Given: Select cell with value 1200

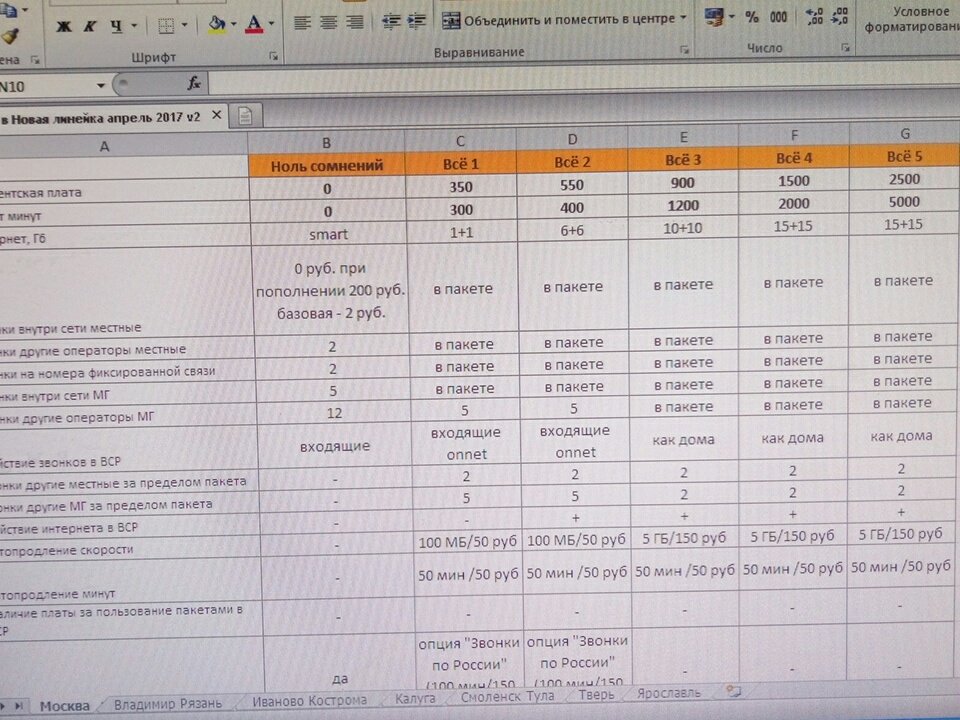Looking at the screenshot, I should pyautogui.click(x=683, y=205).
